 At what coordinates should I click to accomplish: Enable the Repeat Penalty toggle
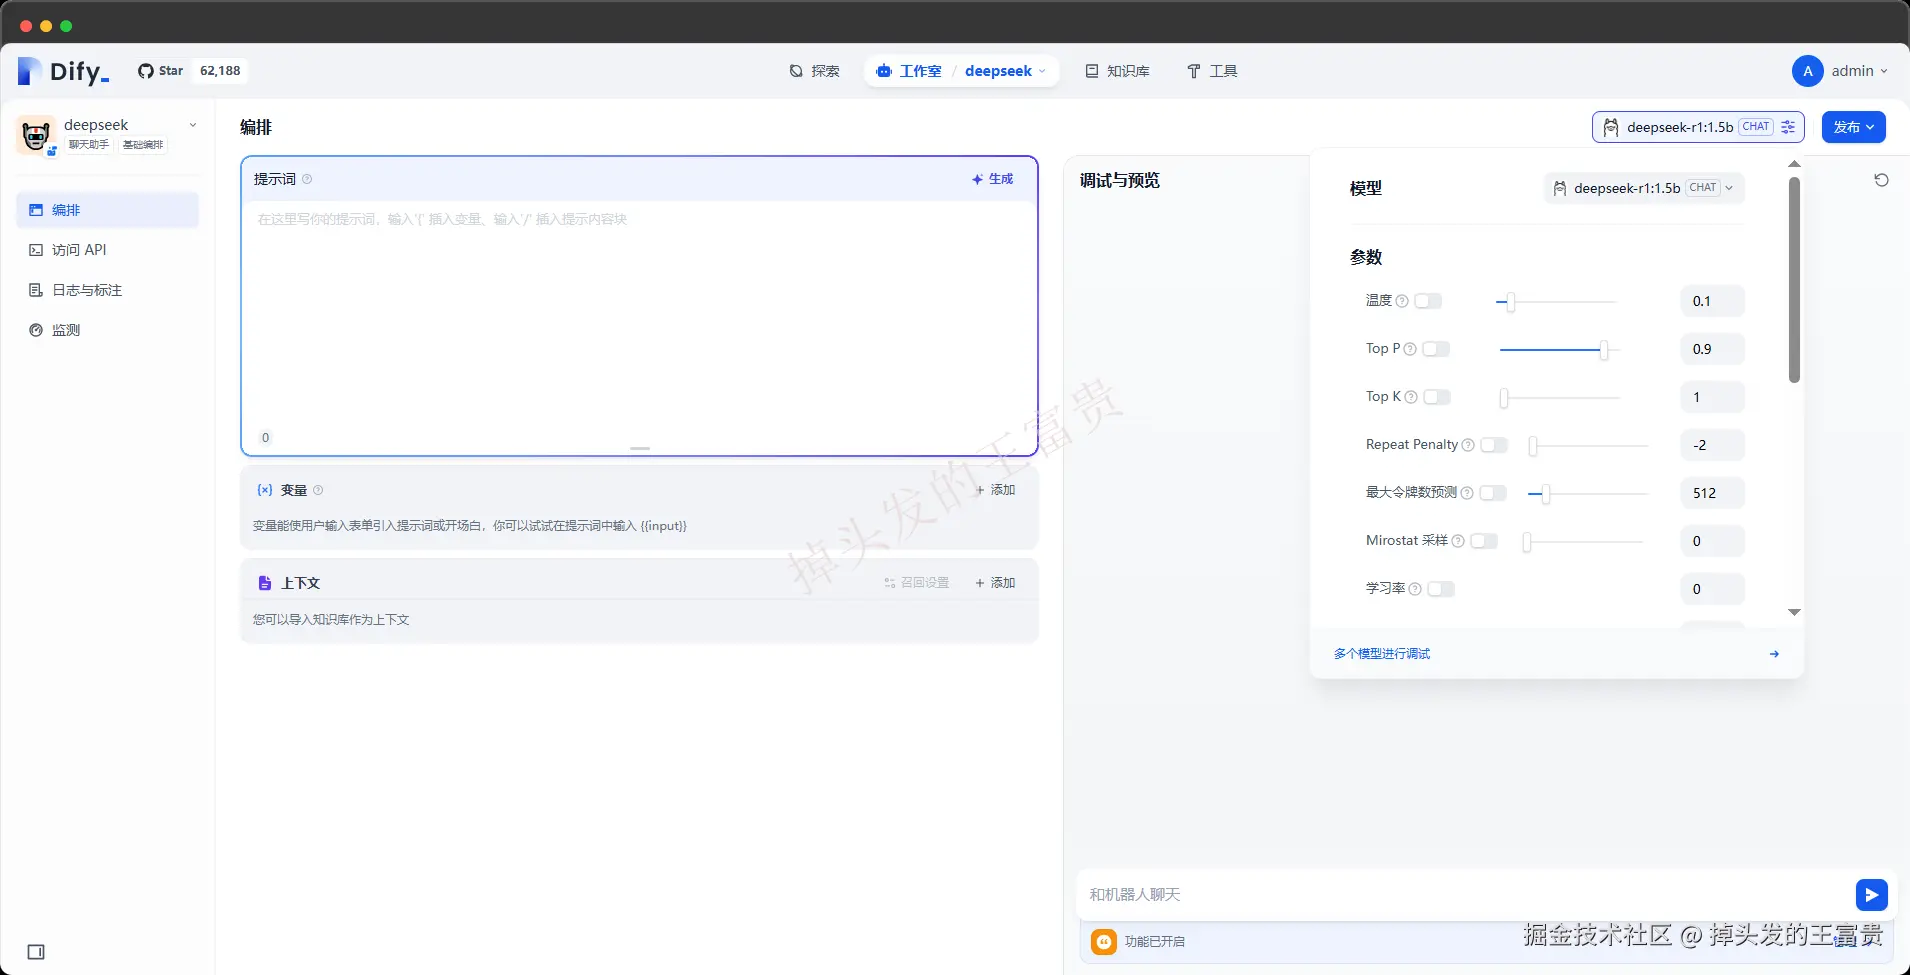[x=1494, y=445]
